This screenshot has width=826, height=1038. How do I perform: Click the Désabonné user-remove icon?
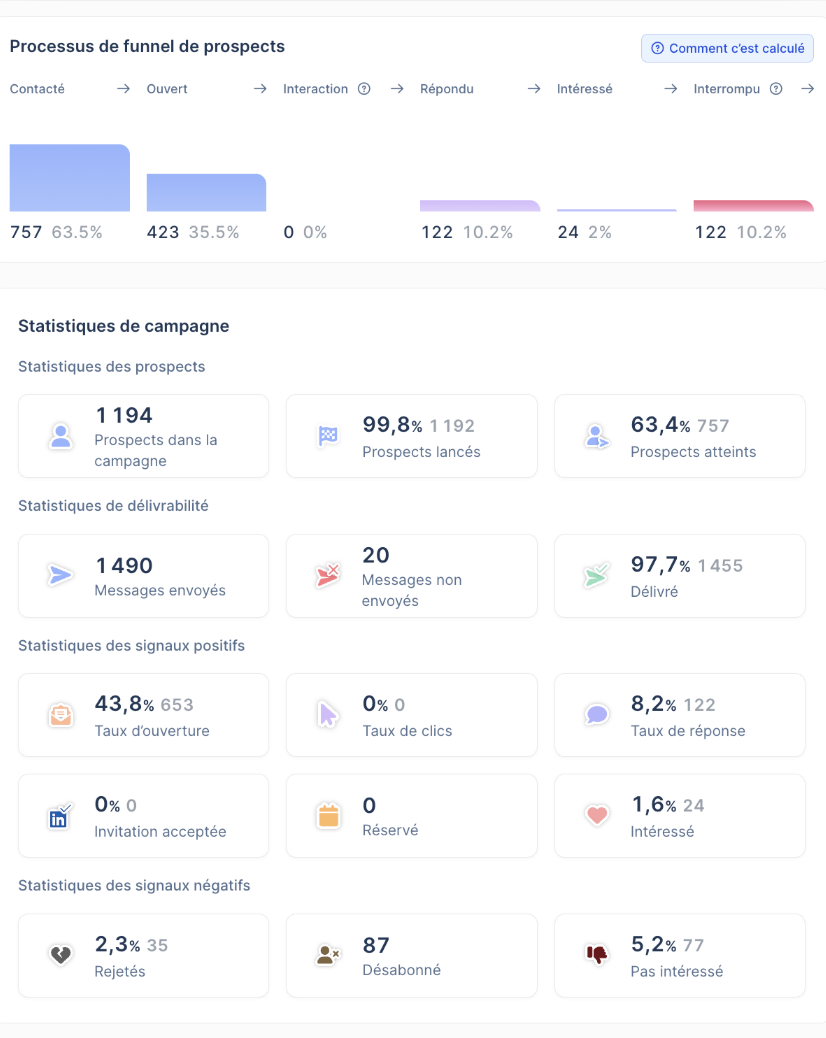(328, 955)
